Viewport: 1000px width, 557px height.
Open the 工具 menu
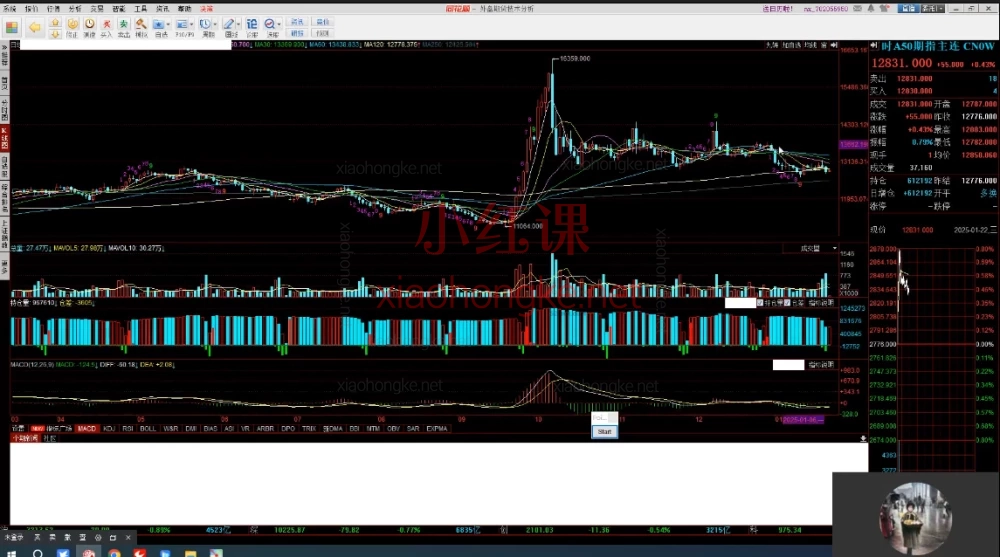141,9
